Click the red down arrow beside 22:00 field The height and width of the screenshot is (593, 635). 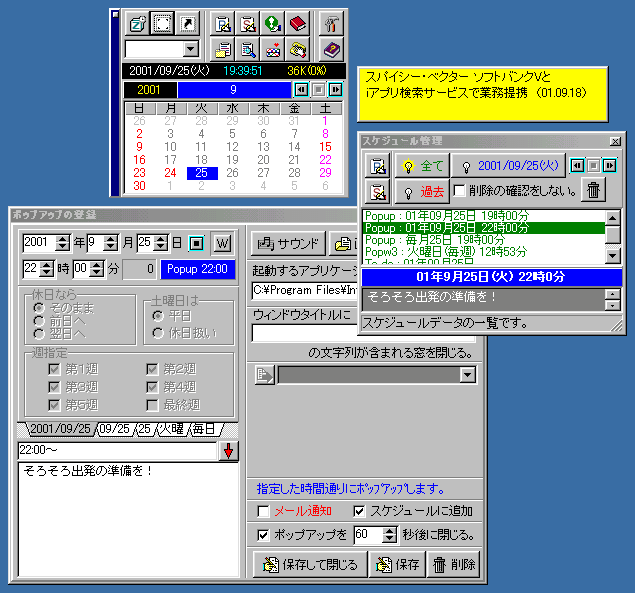pos(230,451)
